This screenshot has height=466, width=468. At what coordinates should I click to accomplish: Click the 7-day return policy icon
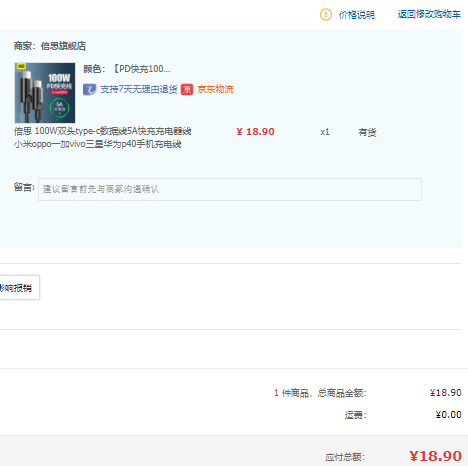tap(89, 89)
